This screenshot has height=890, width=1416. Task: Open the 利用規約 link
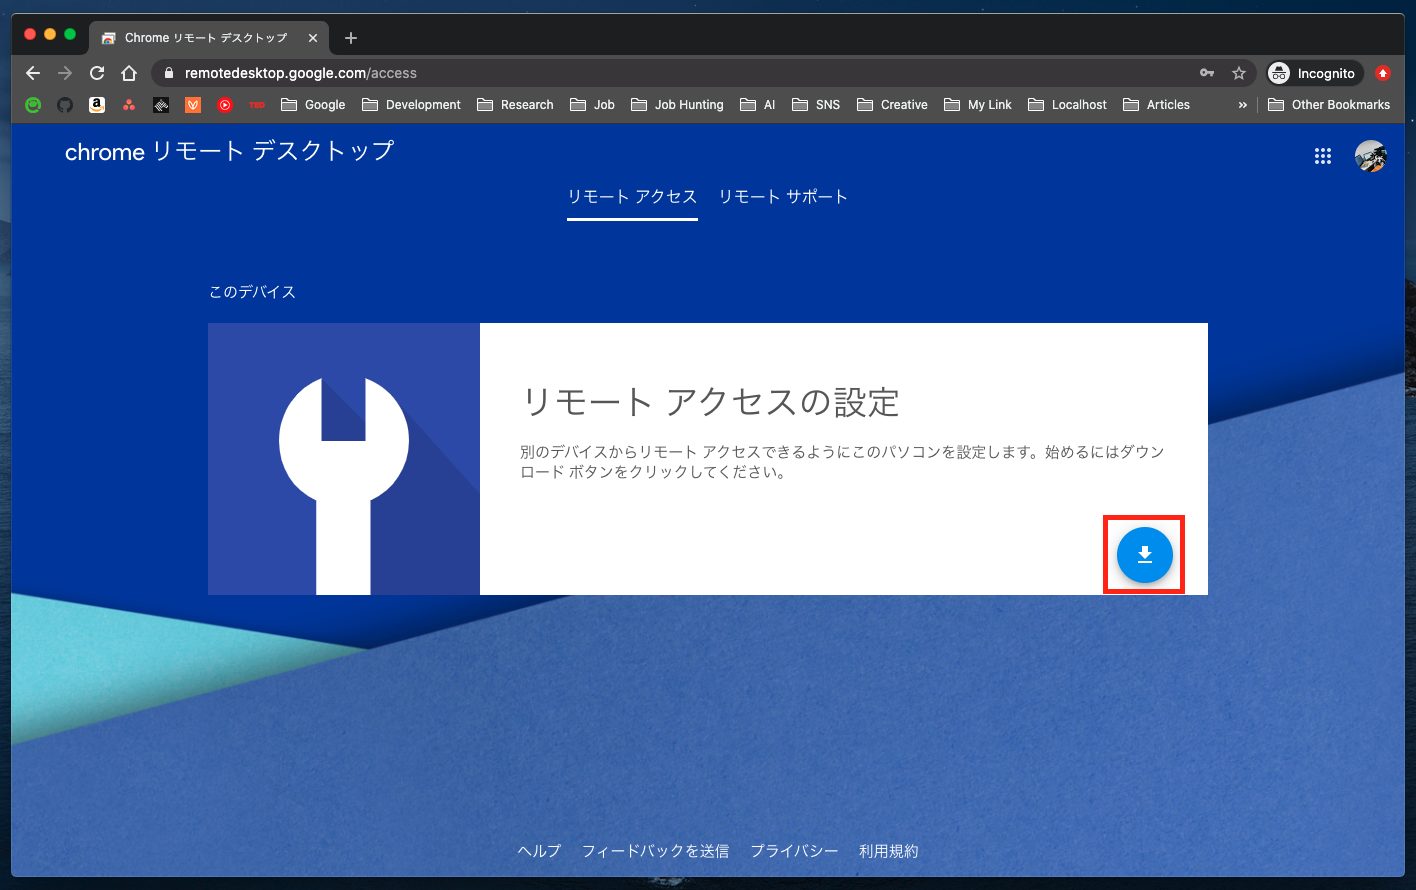coord(888,851)
